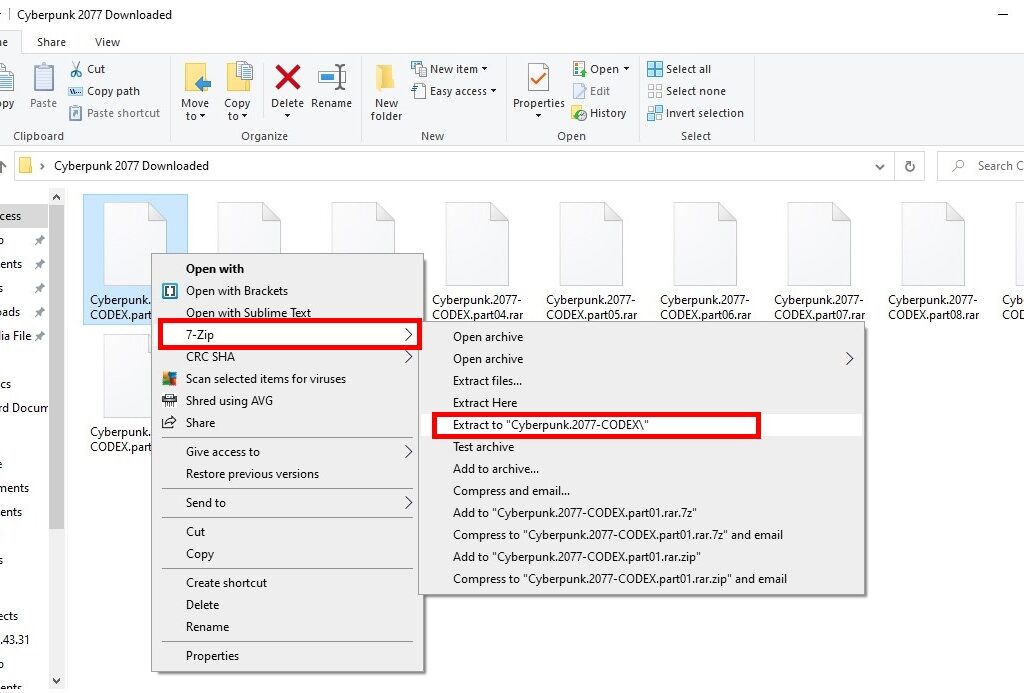Open the ribbon Open button dropdown arrow
Image resolution: width=1024 pixels, height=693 pixels.
(x=626, y=69)
